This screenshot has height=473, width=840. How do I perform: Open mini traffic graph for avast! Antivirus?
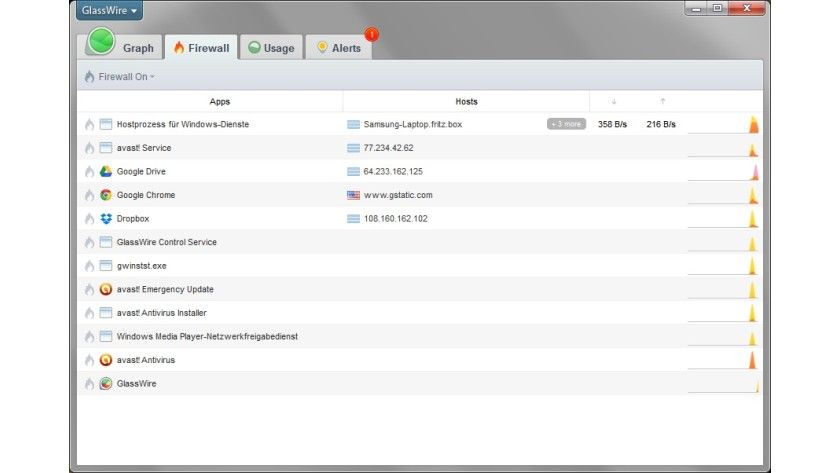(x=723, y=360)
